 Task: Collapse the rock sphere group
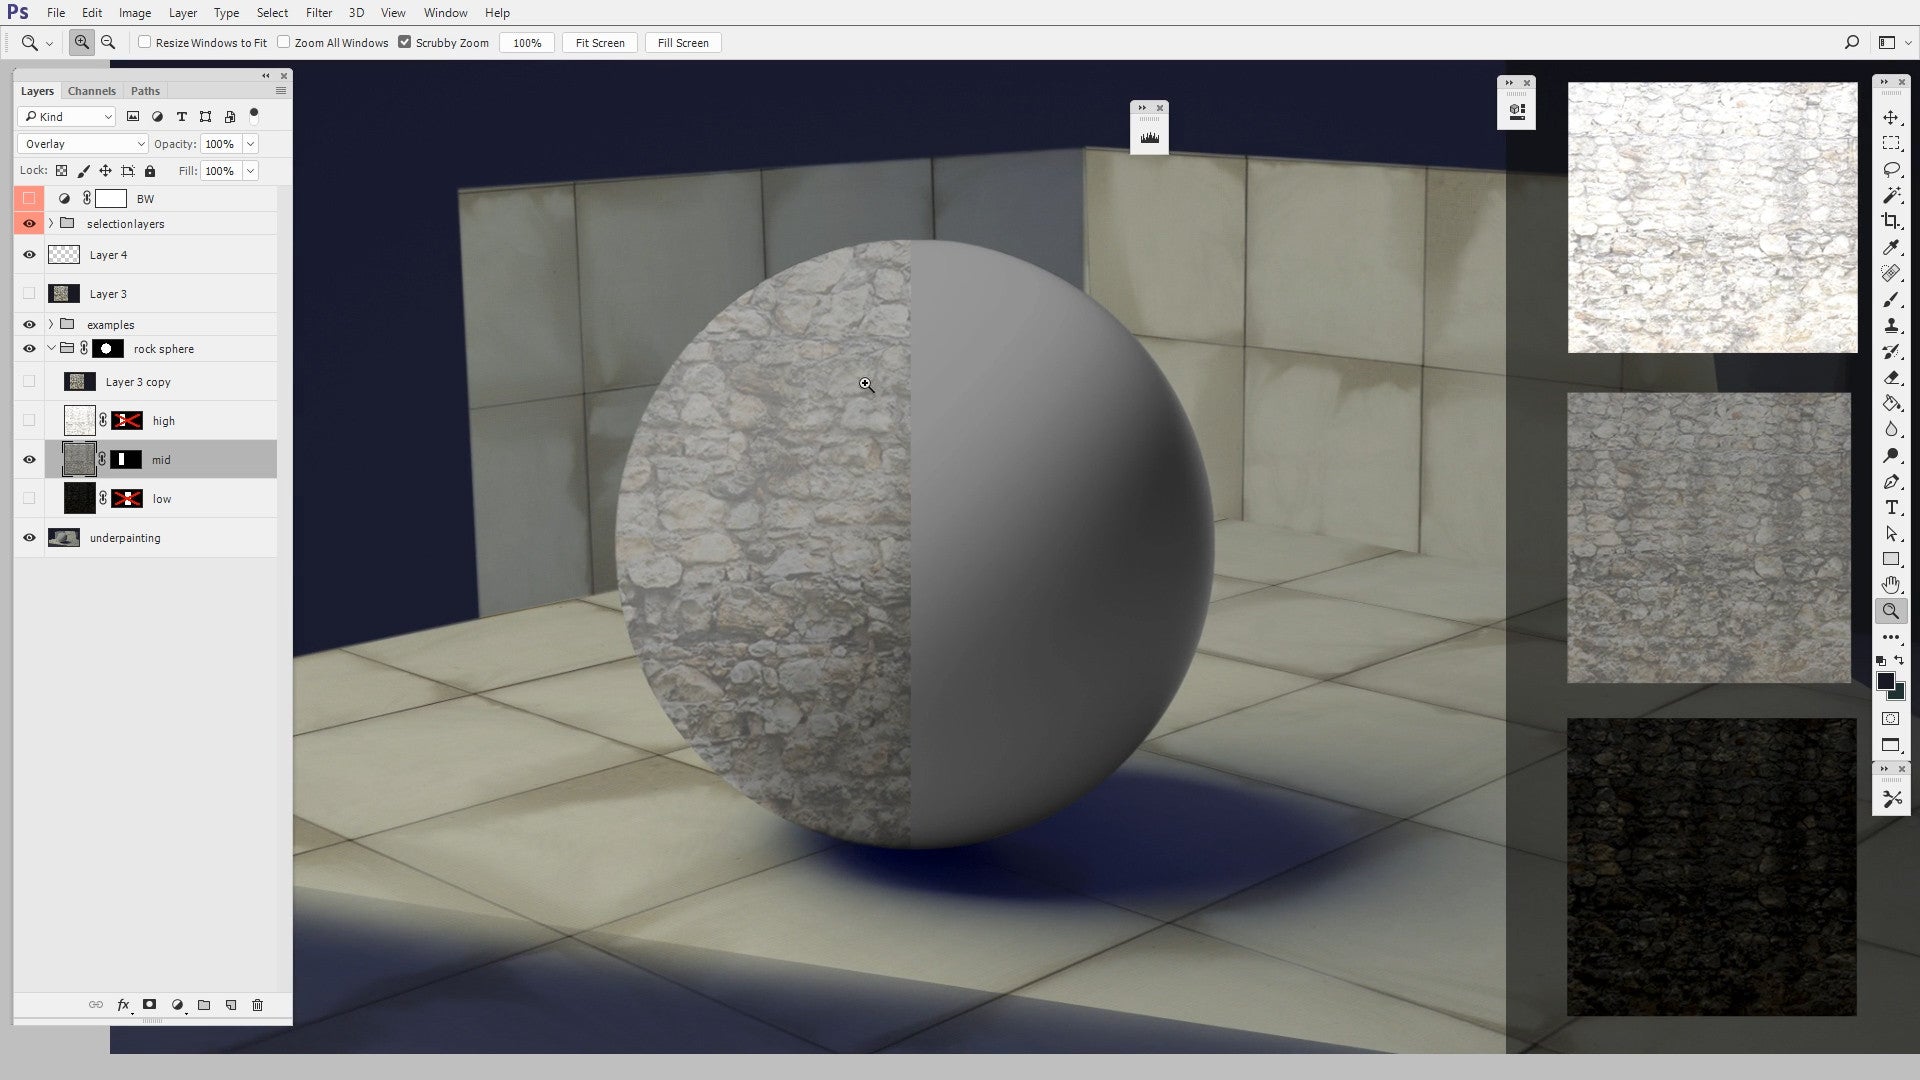(50, 348)
